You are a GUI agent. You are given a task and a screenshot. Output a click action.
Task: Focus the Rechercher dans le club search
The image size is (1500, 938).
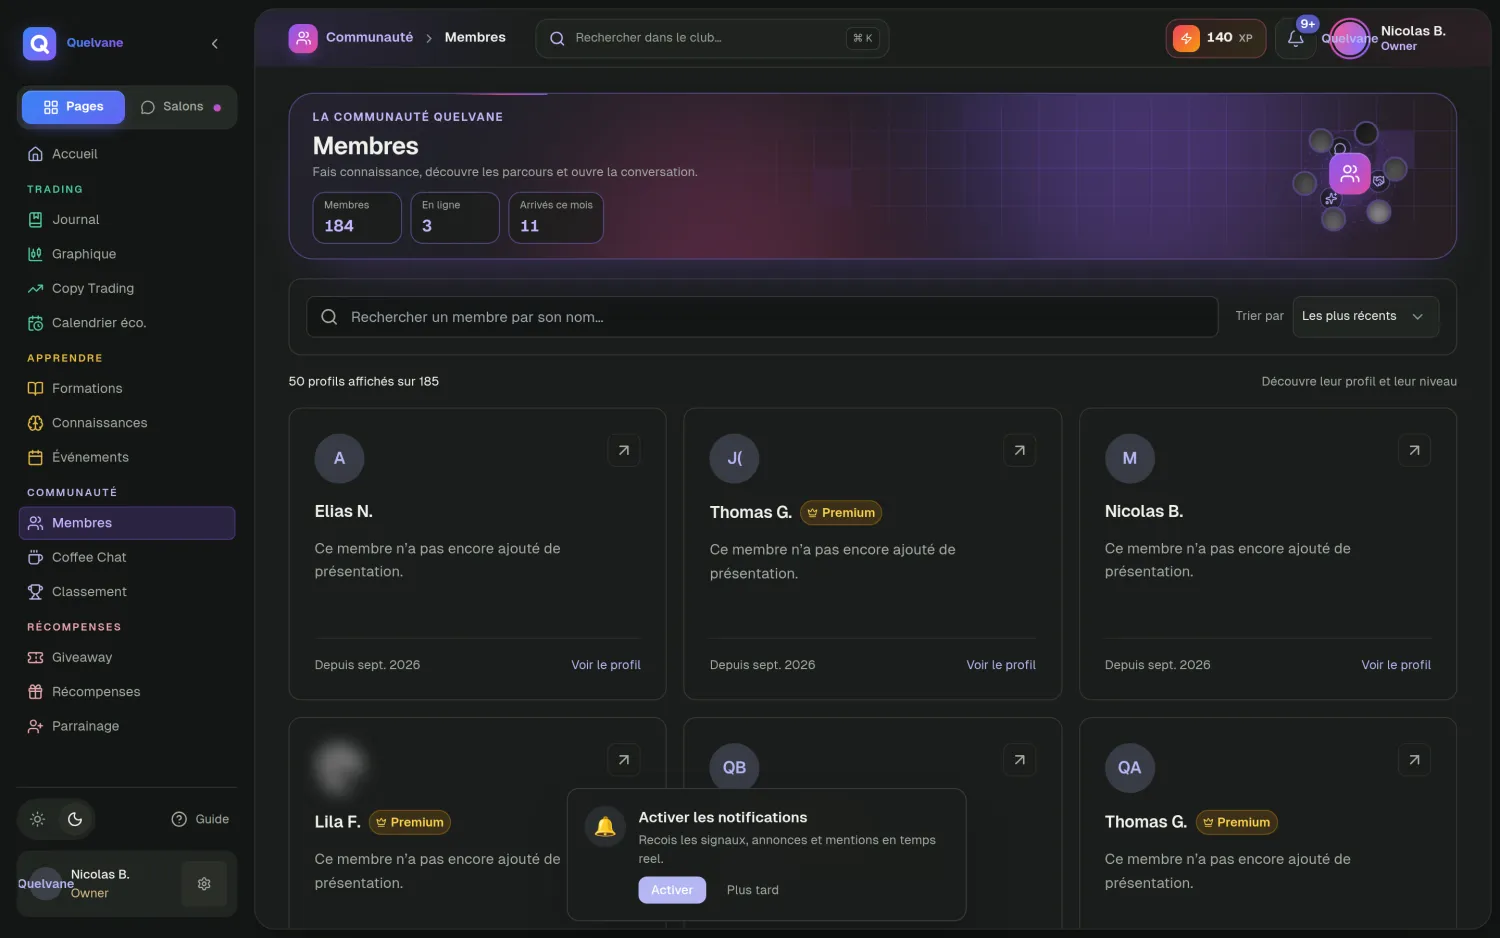coord(712,38)
